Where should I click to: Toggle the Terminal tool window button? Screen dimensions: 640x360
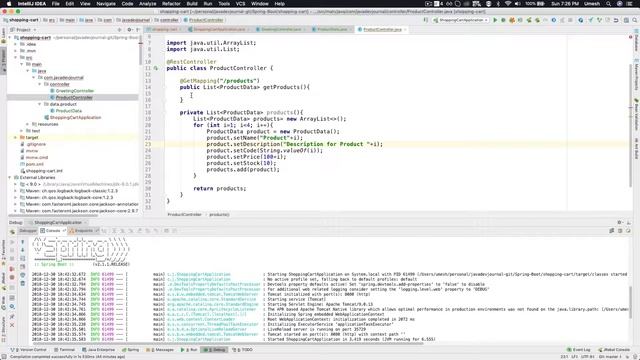tap(64, 350)
